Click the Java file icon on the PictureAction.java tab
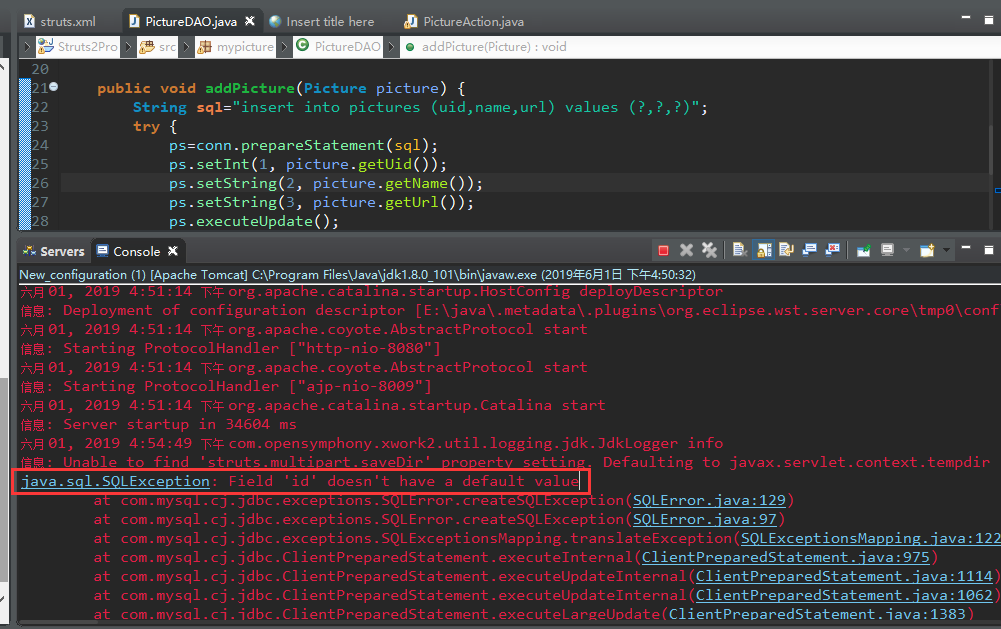This screenshot has height=629, width=1001. (x=409, y=20)
